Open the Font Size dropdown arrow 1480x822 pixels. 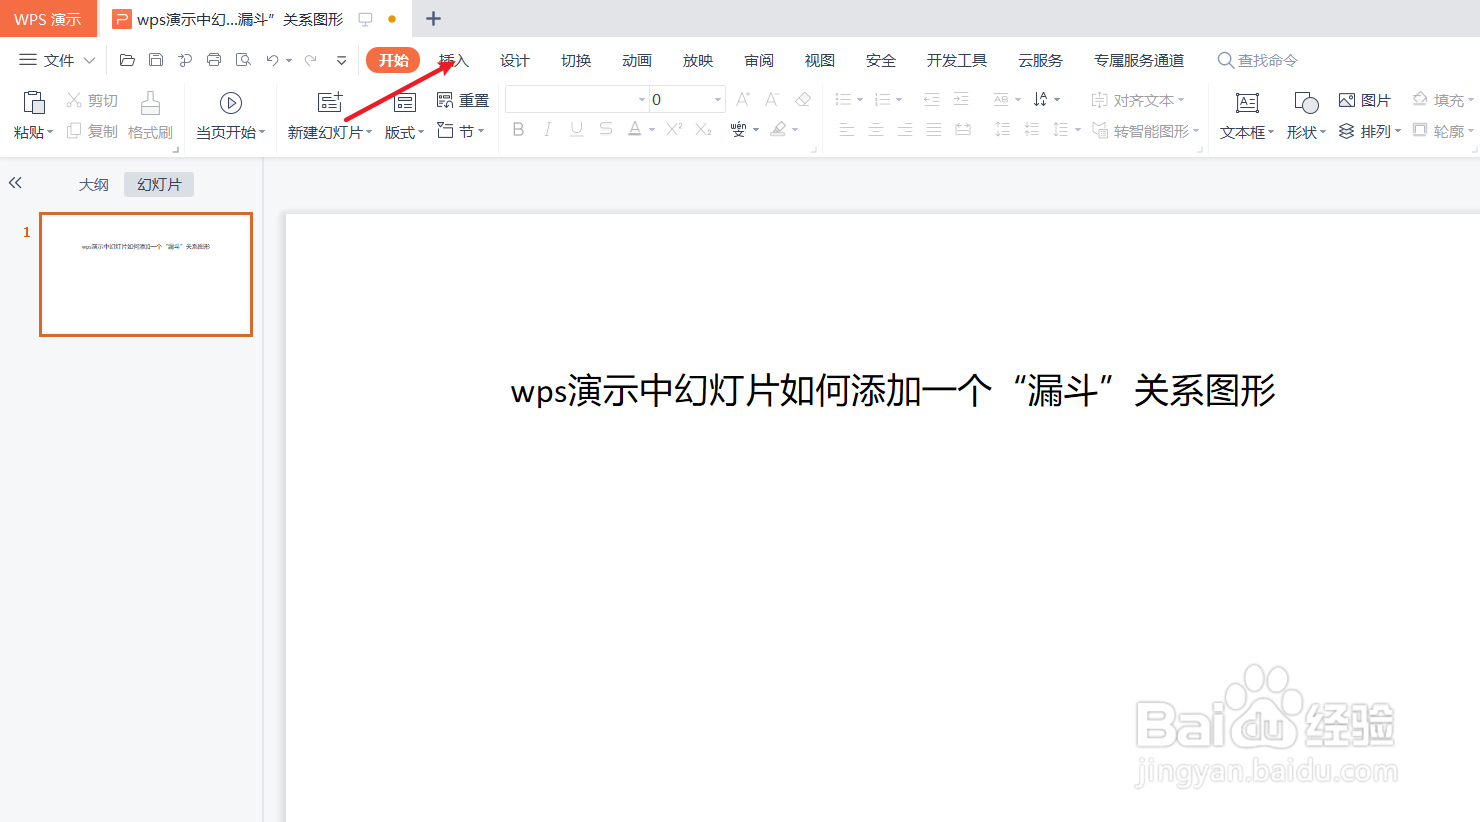coord(717,99)
